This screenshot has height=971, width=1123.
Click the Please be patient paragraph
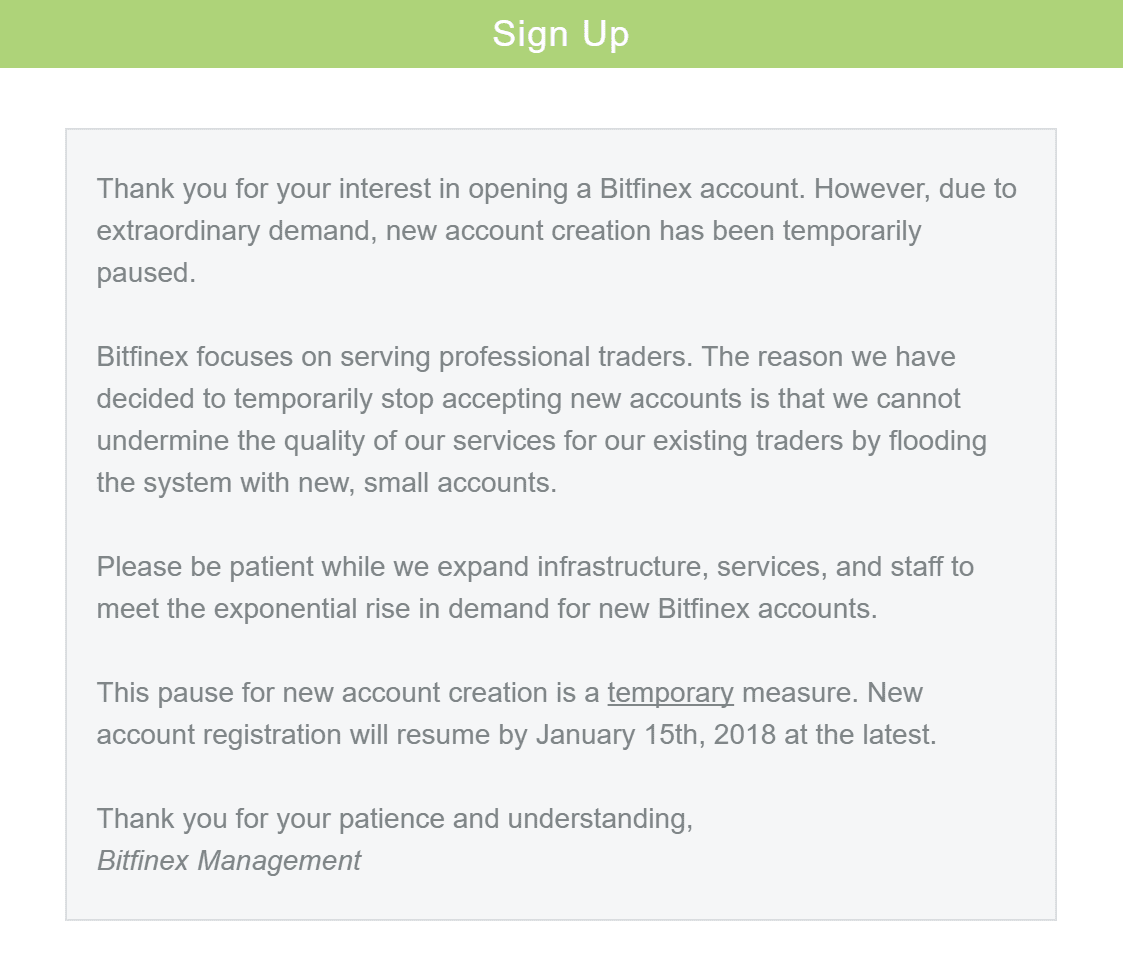pyautogui.click(x=535, y=588)
